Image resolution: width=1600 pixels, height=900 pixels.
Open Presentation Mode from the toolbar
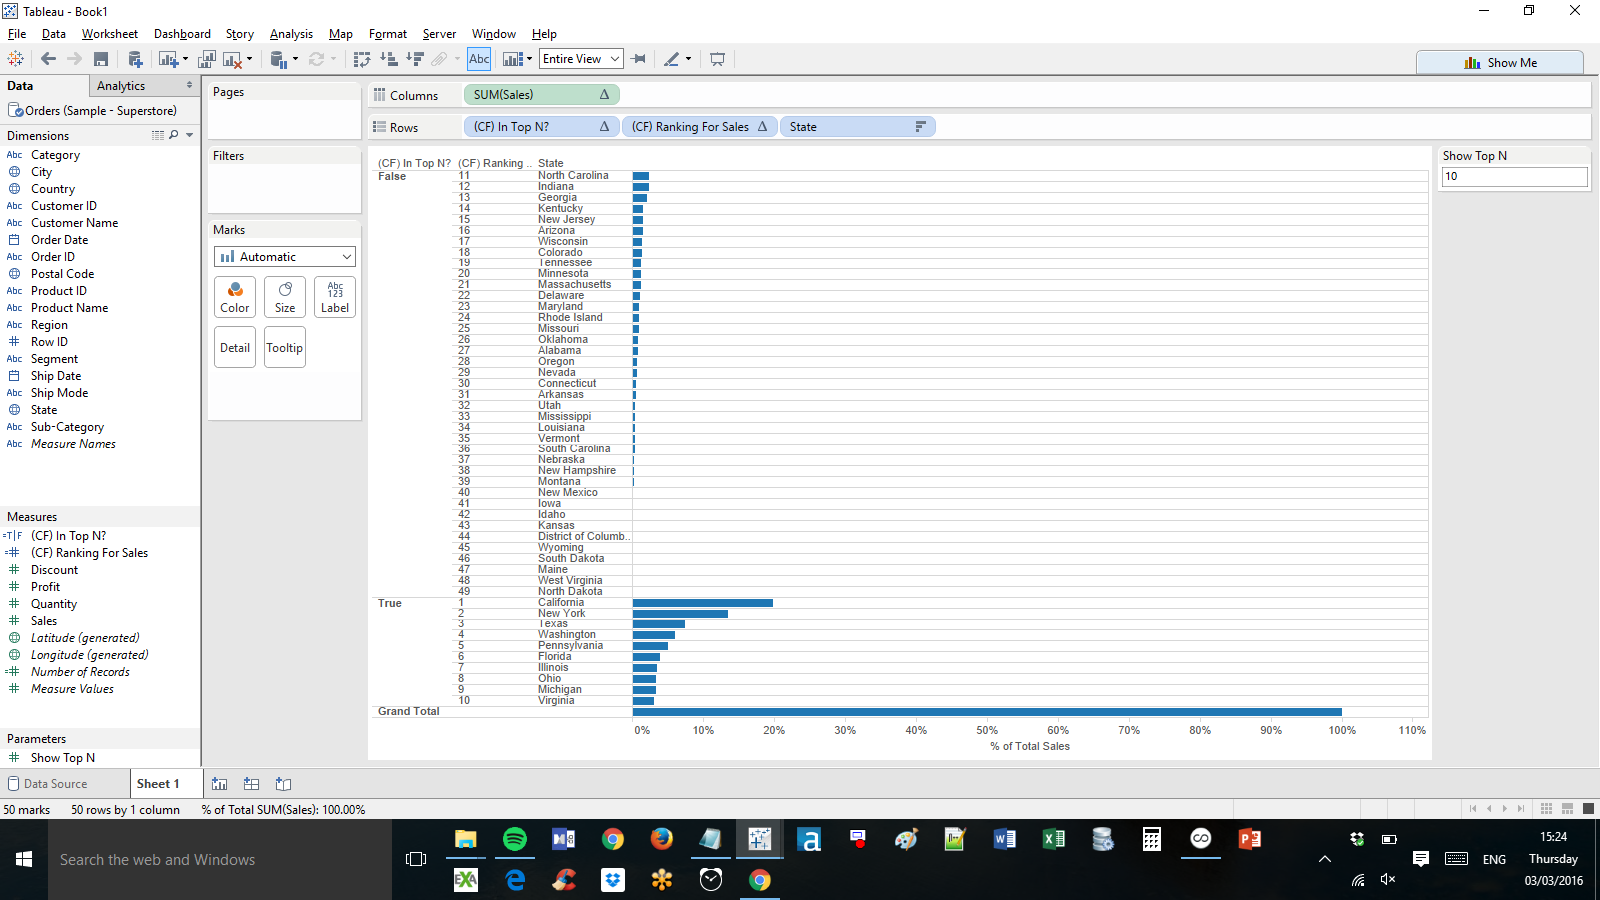(717, 60)
